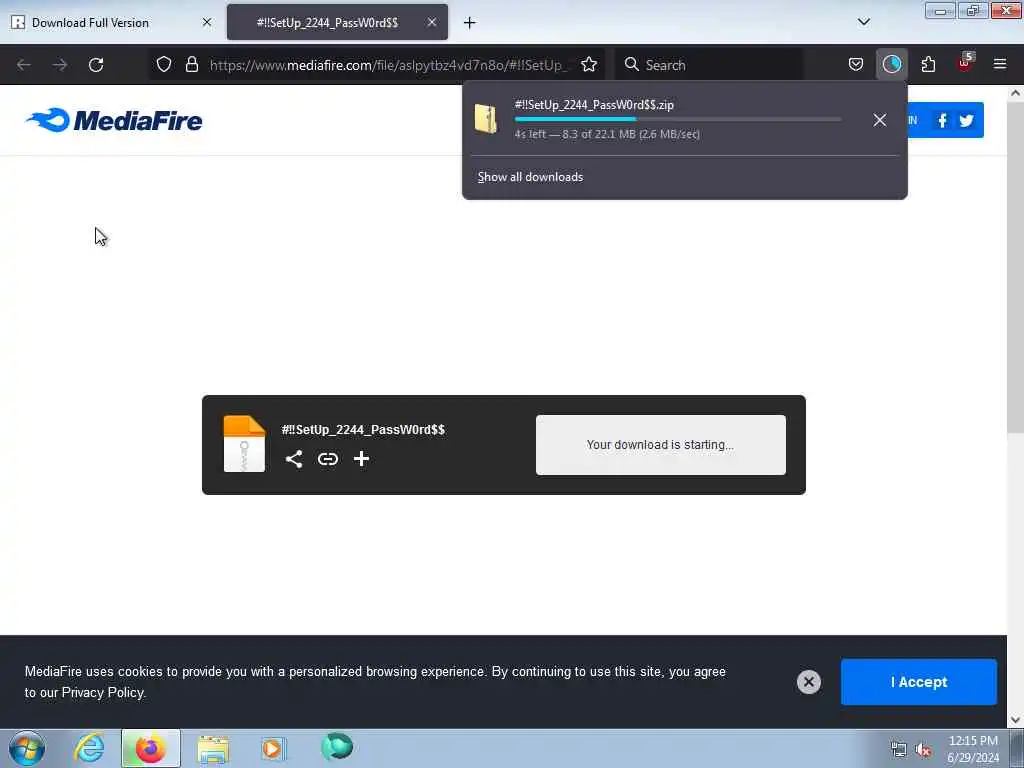This screenshot has height=768, width=1024.
Task: Click the page vertical scrollbar thumb
Action: click(1015, 266)
